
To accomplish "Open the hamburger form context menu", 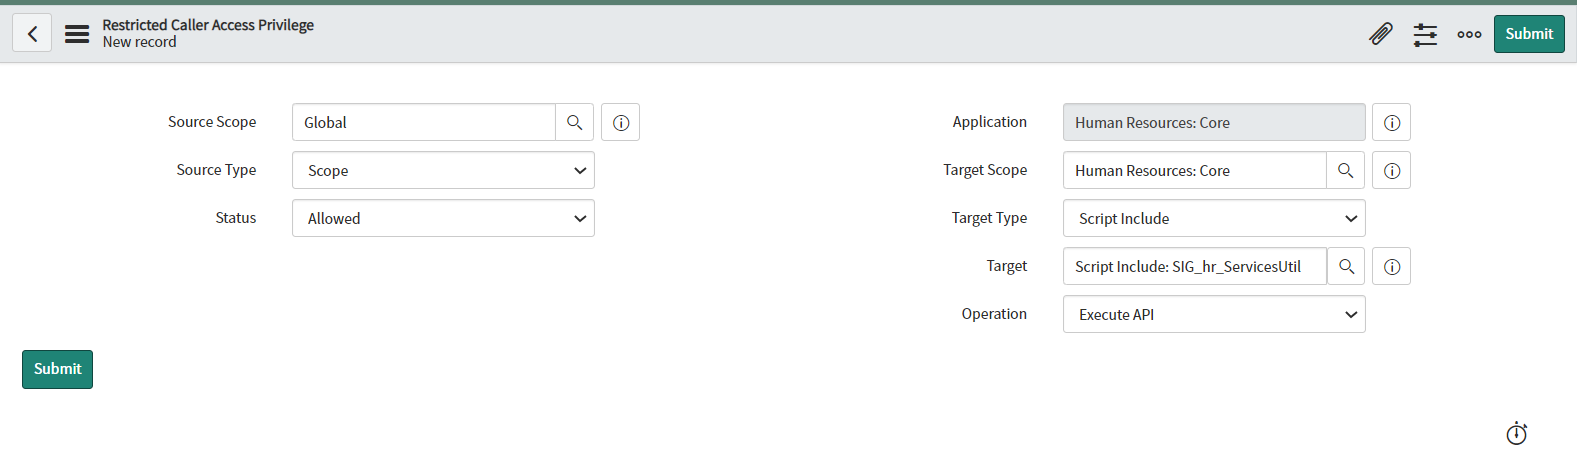I will click(x=77, y=34).
